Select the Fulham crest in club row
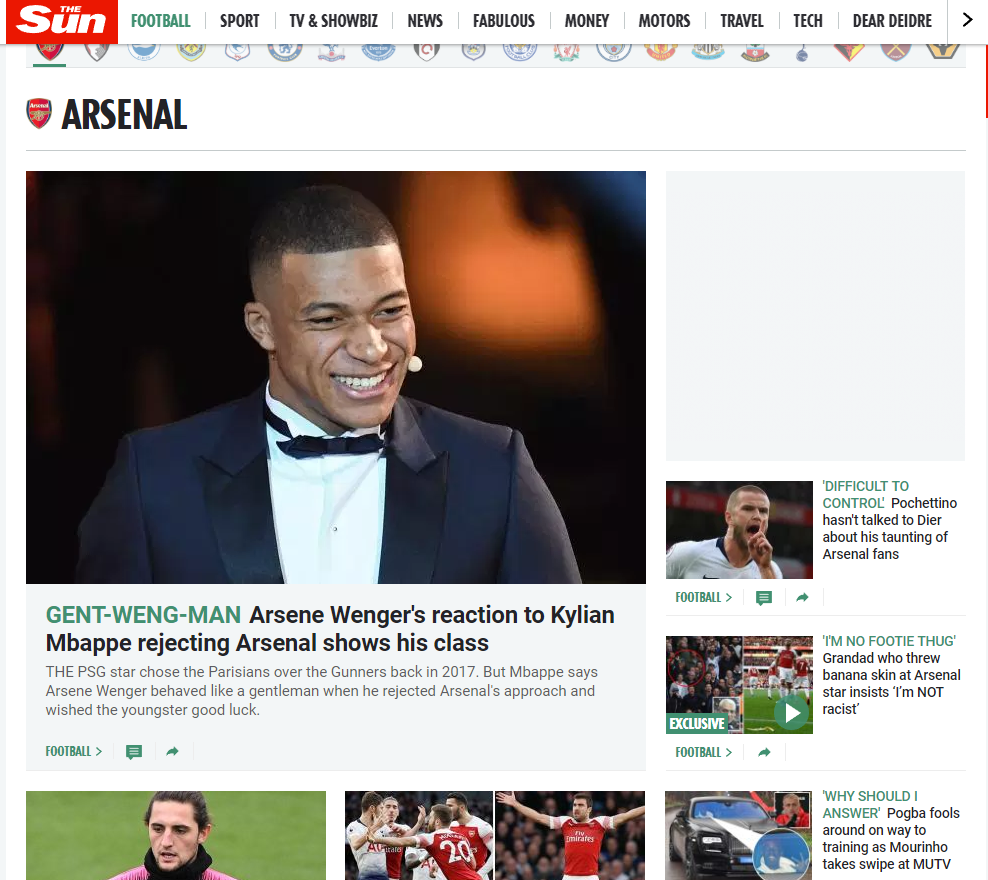988x880 pixels. tap(427, 52)
